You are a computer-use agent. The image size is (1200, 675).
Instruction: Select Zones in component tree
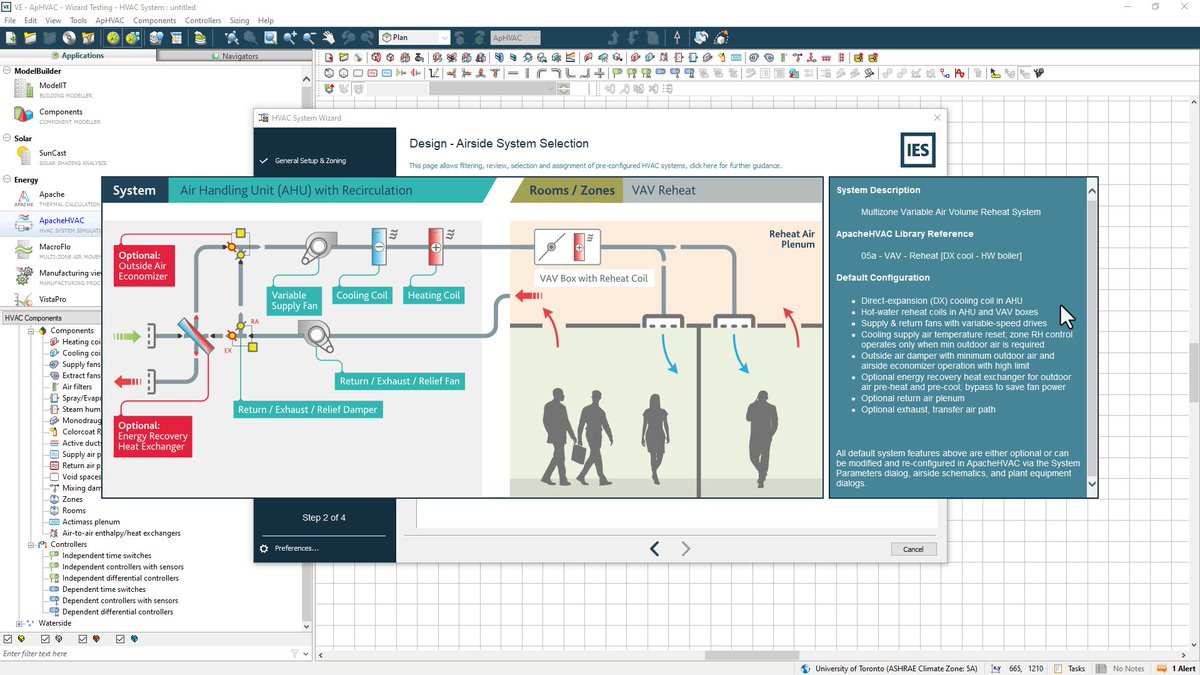72,499
